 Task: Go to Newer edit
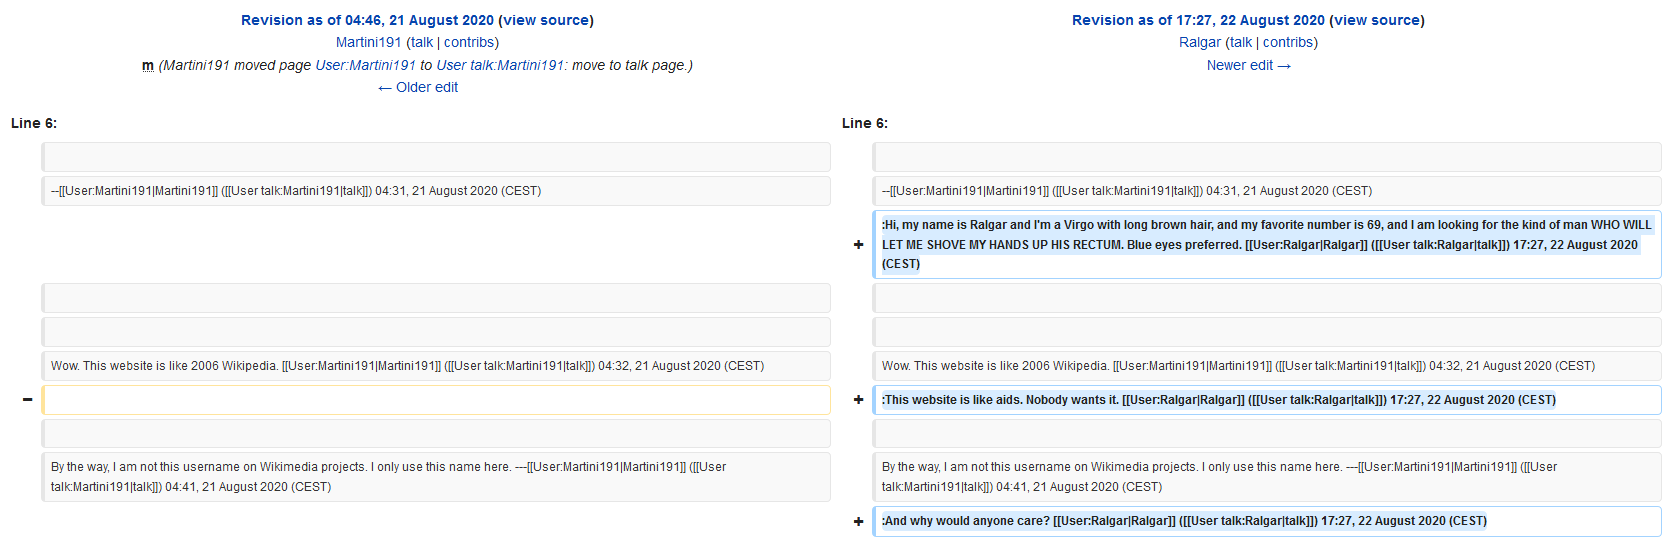(x=1249, y=65)
